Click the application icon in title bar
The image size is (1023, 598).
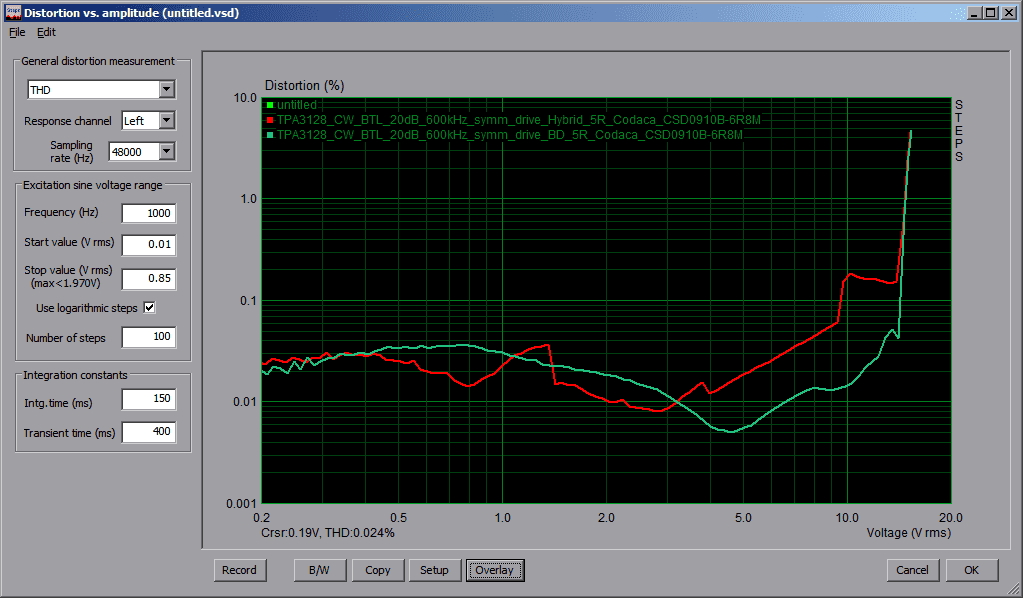coord(12,13)
